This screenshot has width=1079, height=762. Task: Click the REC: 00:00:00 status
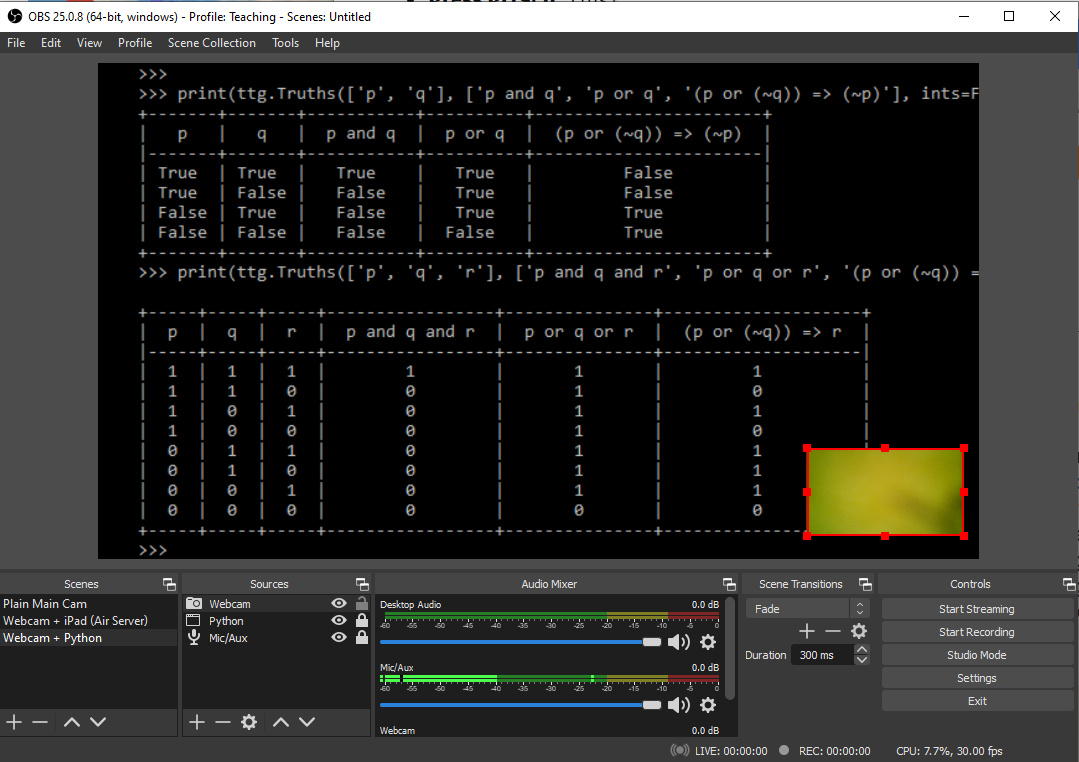(834, 751)
